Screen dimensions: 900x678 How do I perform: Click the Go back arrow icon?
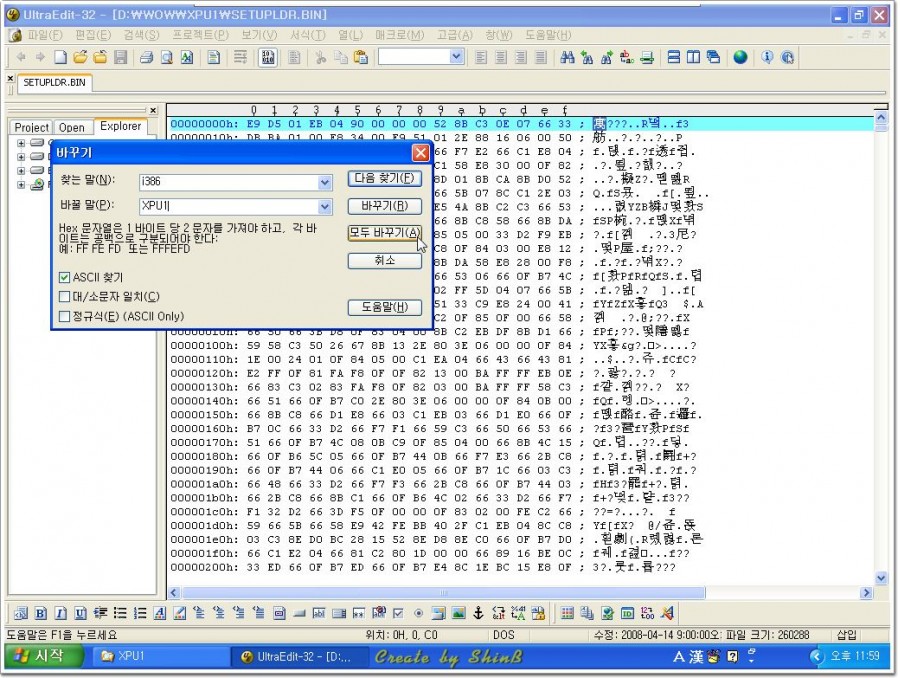pyautogui.click(x=21, y=57)
